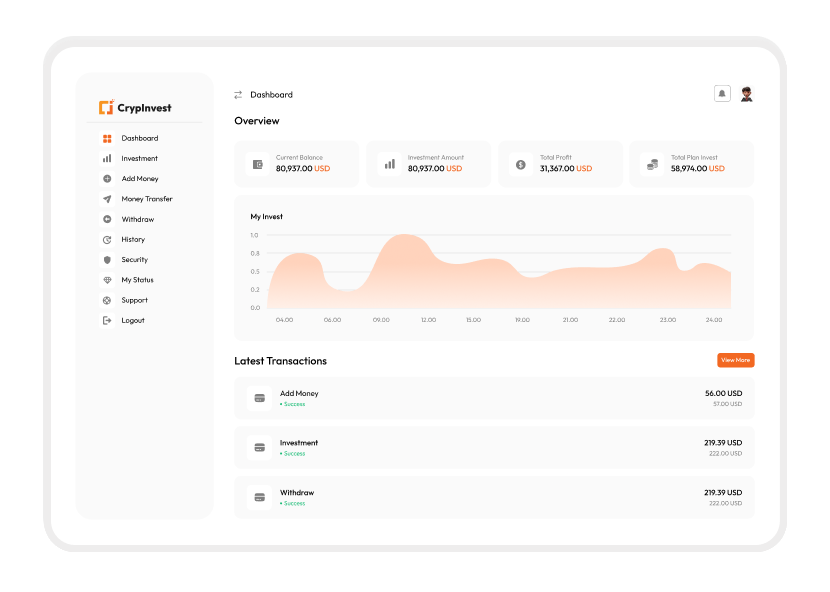Click the My Invest chart peak near 09.00
Image resolution: width=830 pixels, height=592 pixels.
coord(403,238)
